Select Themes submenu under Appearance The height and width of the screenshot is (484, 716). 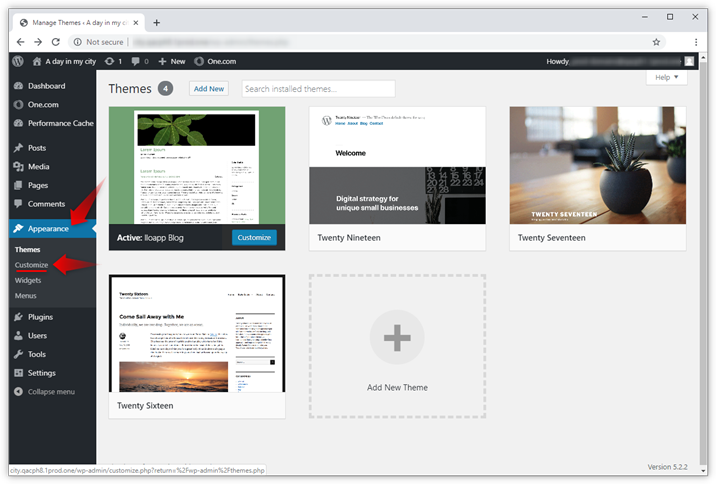click(27, 249)
